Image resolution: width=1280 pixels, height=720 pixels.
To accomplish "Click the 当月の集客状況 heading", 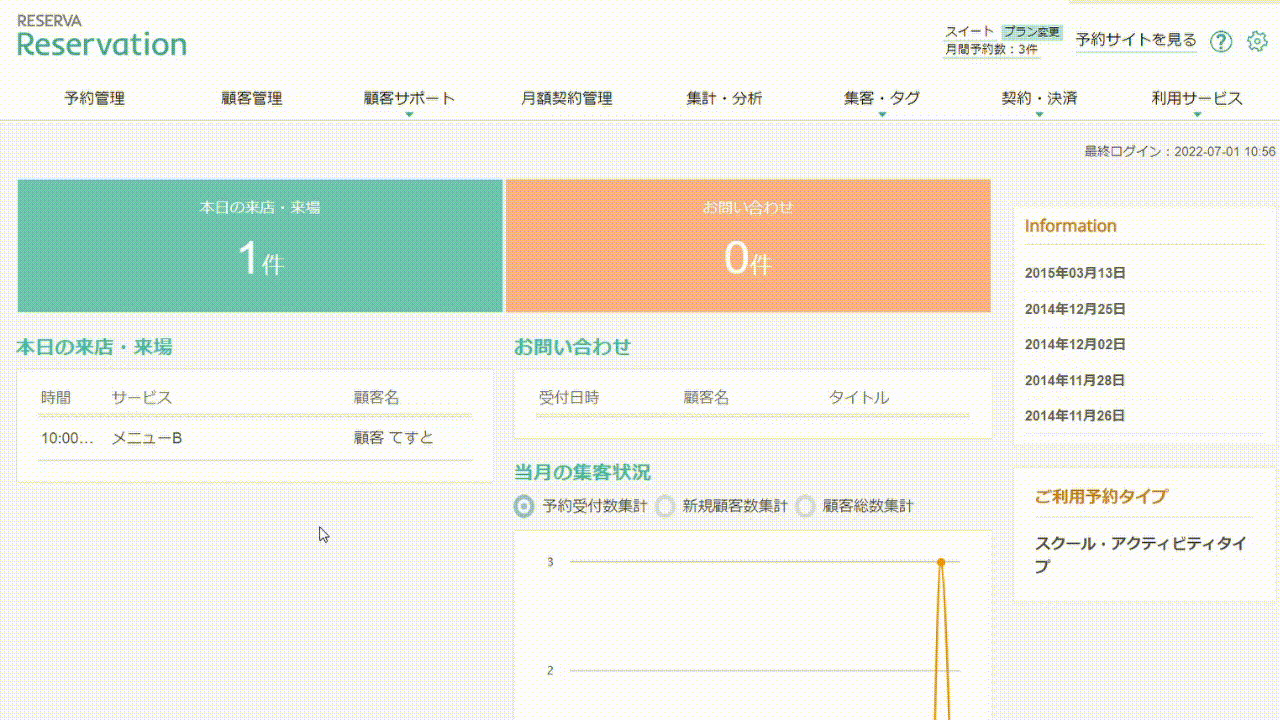I will (582, 472).
